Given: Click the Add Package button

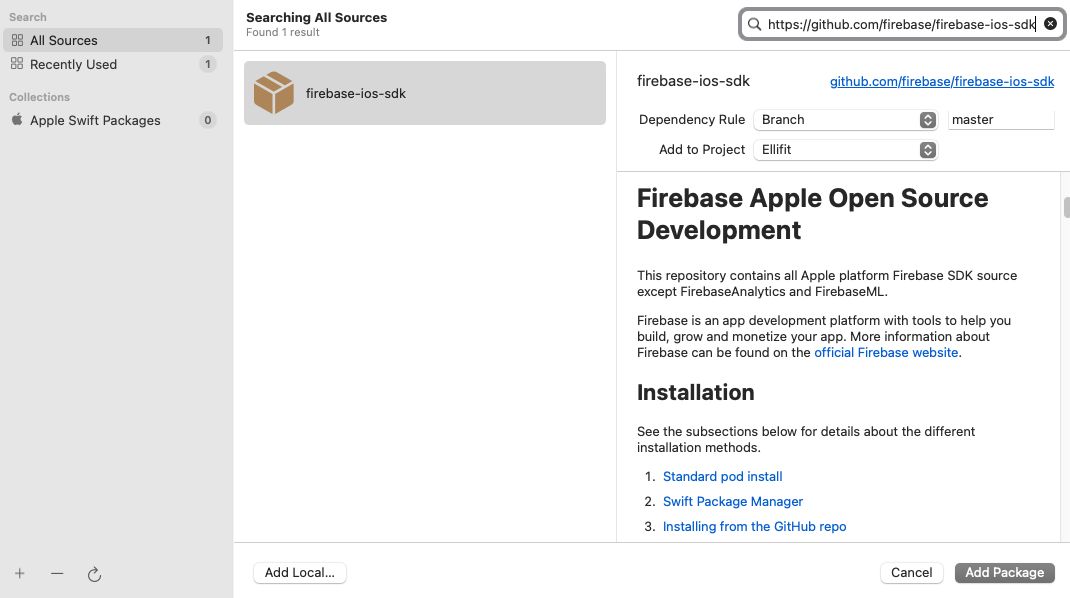Looking at the screenshot, I should (1004, 573).
